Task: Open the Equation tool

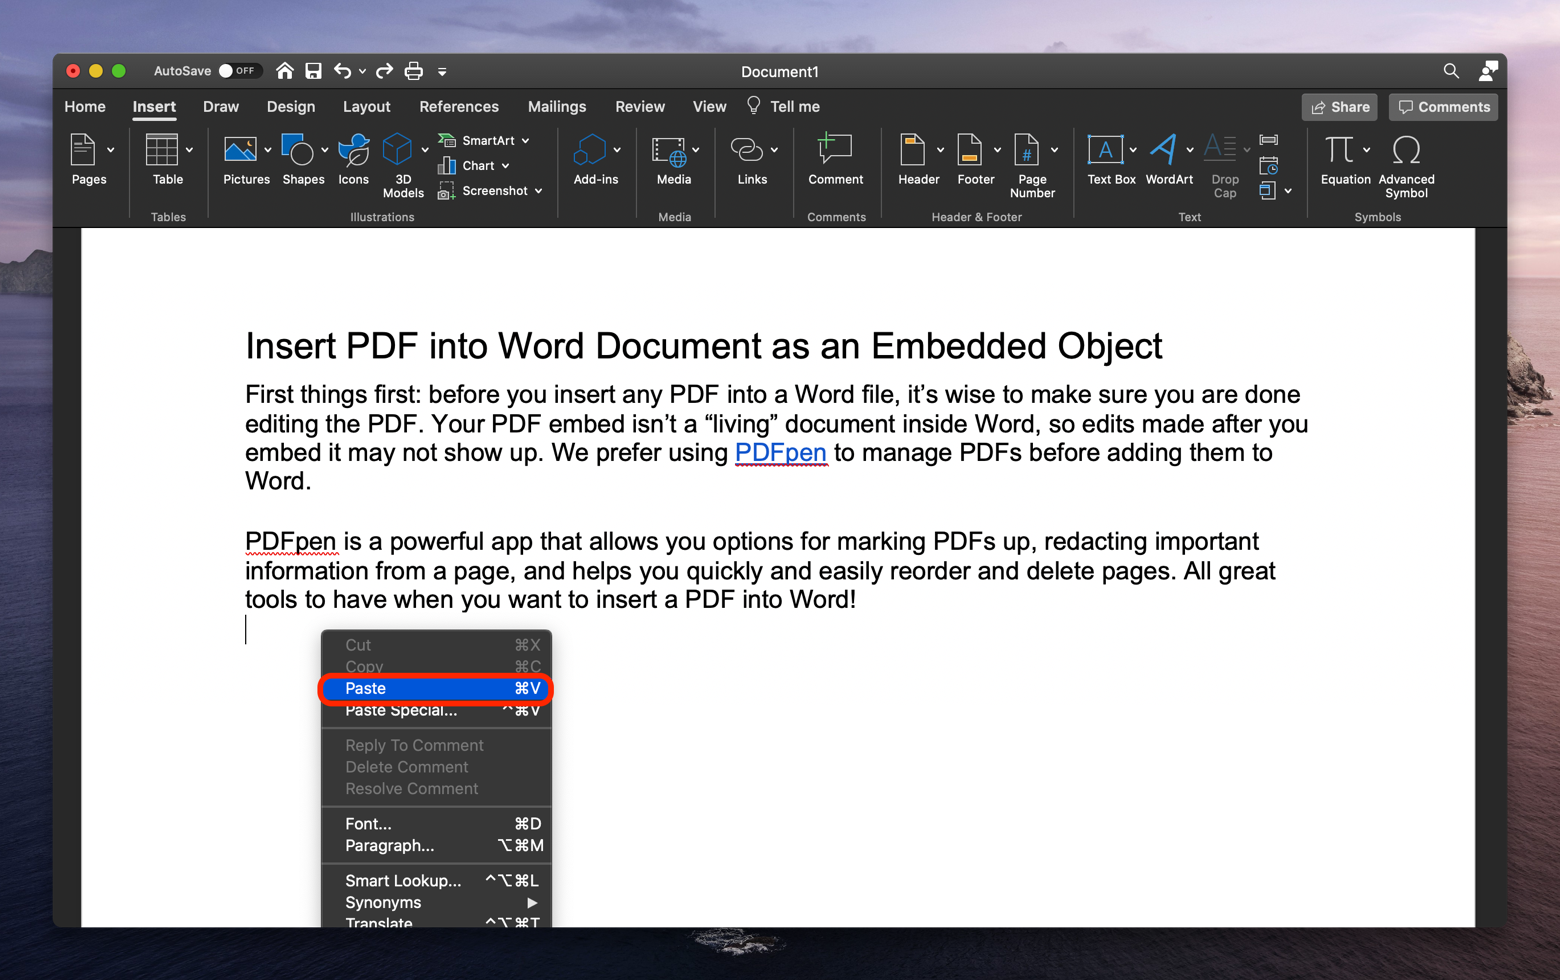Action: [x=1339, y=152]
